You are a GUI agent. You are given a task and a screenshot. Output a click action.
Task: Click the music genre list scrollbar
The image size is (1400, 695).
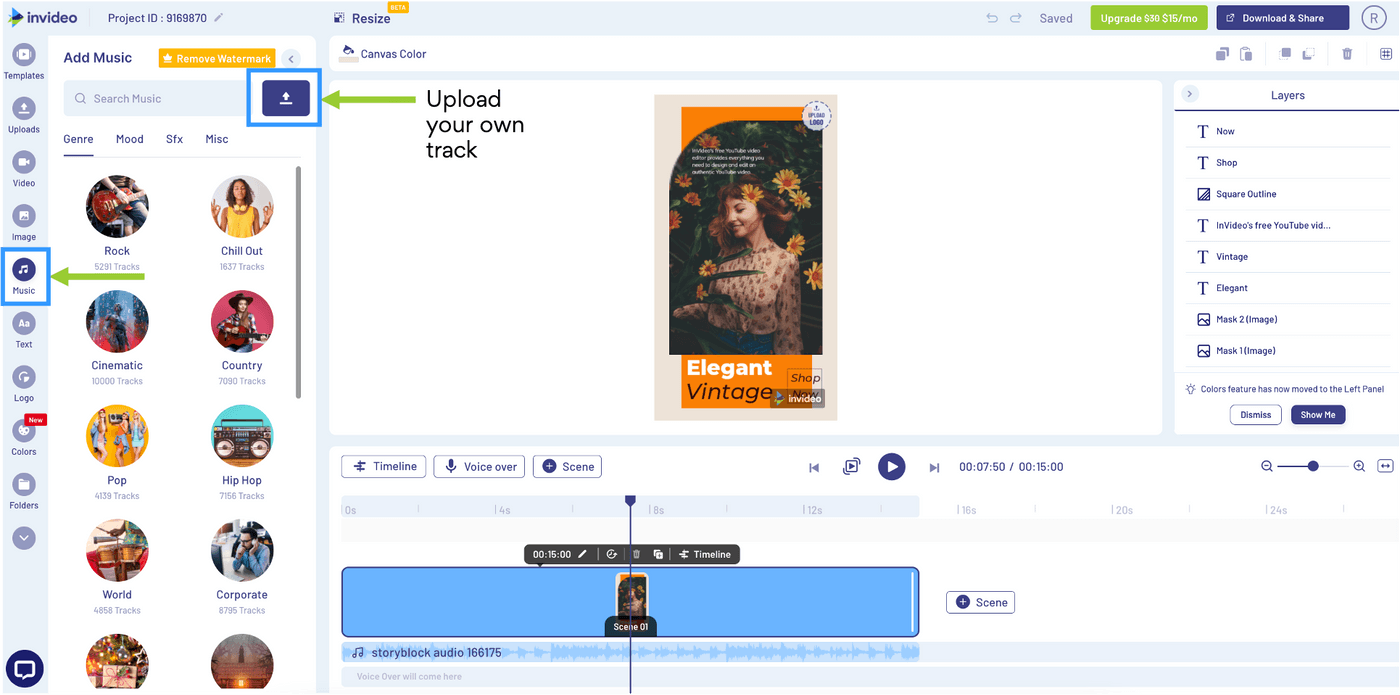tap(298, 283)
